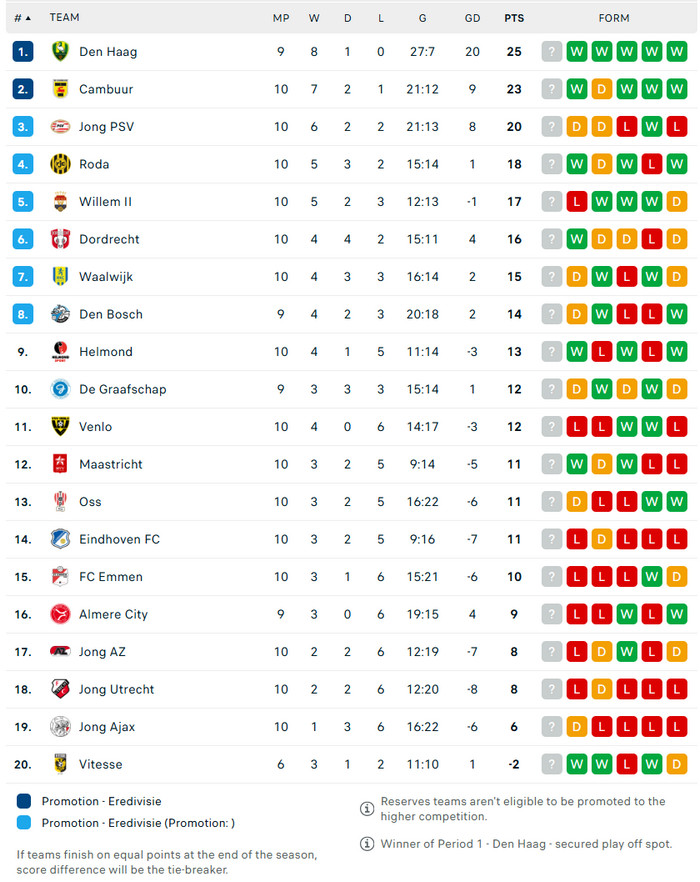Click the dark blue Promotion - Eredivisie swatch
Image resolution: width=700 pixels, height=882 pixels.
click(24, 801)
